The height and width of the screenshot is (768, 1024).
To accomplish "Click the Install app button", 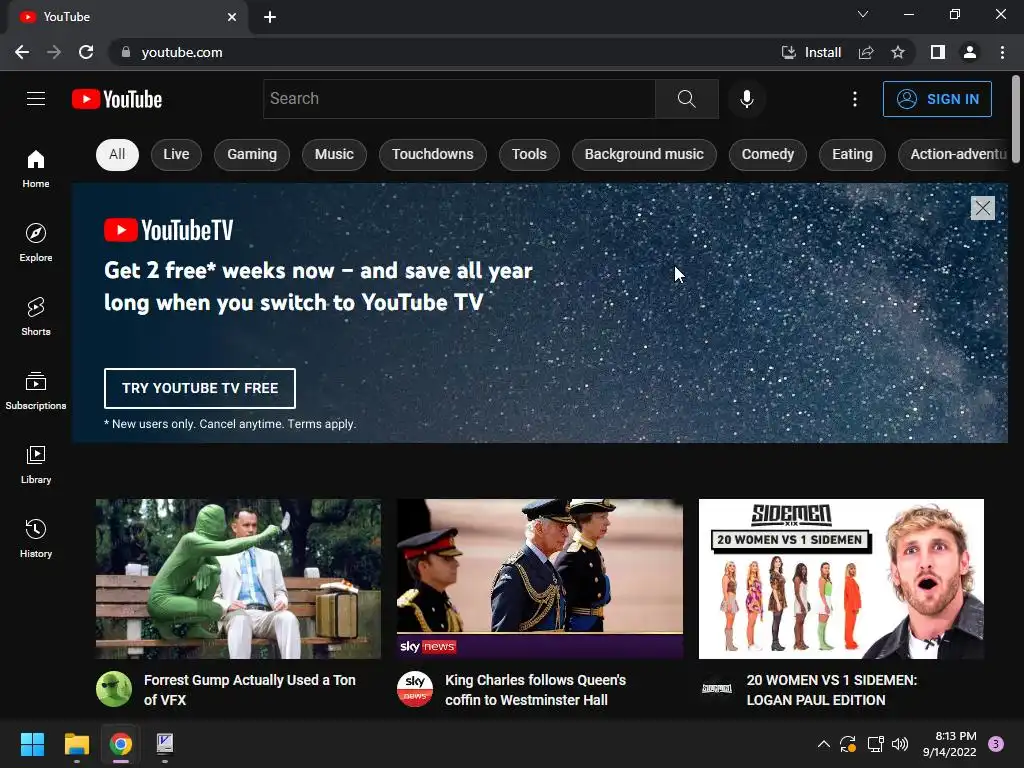I will 811,52.
